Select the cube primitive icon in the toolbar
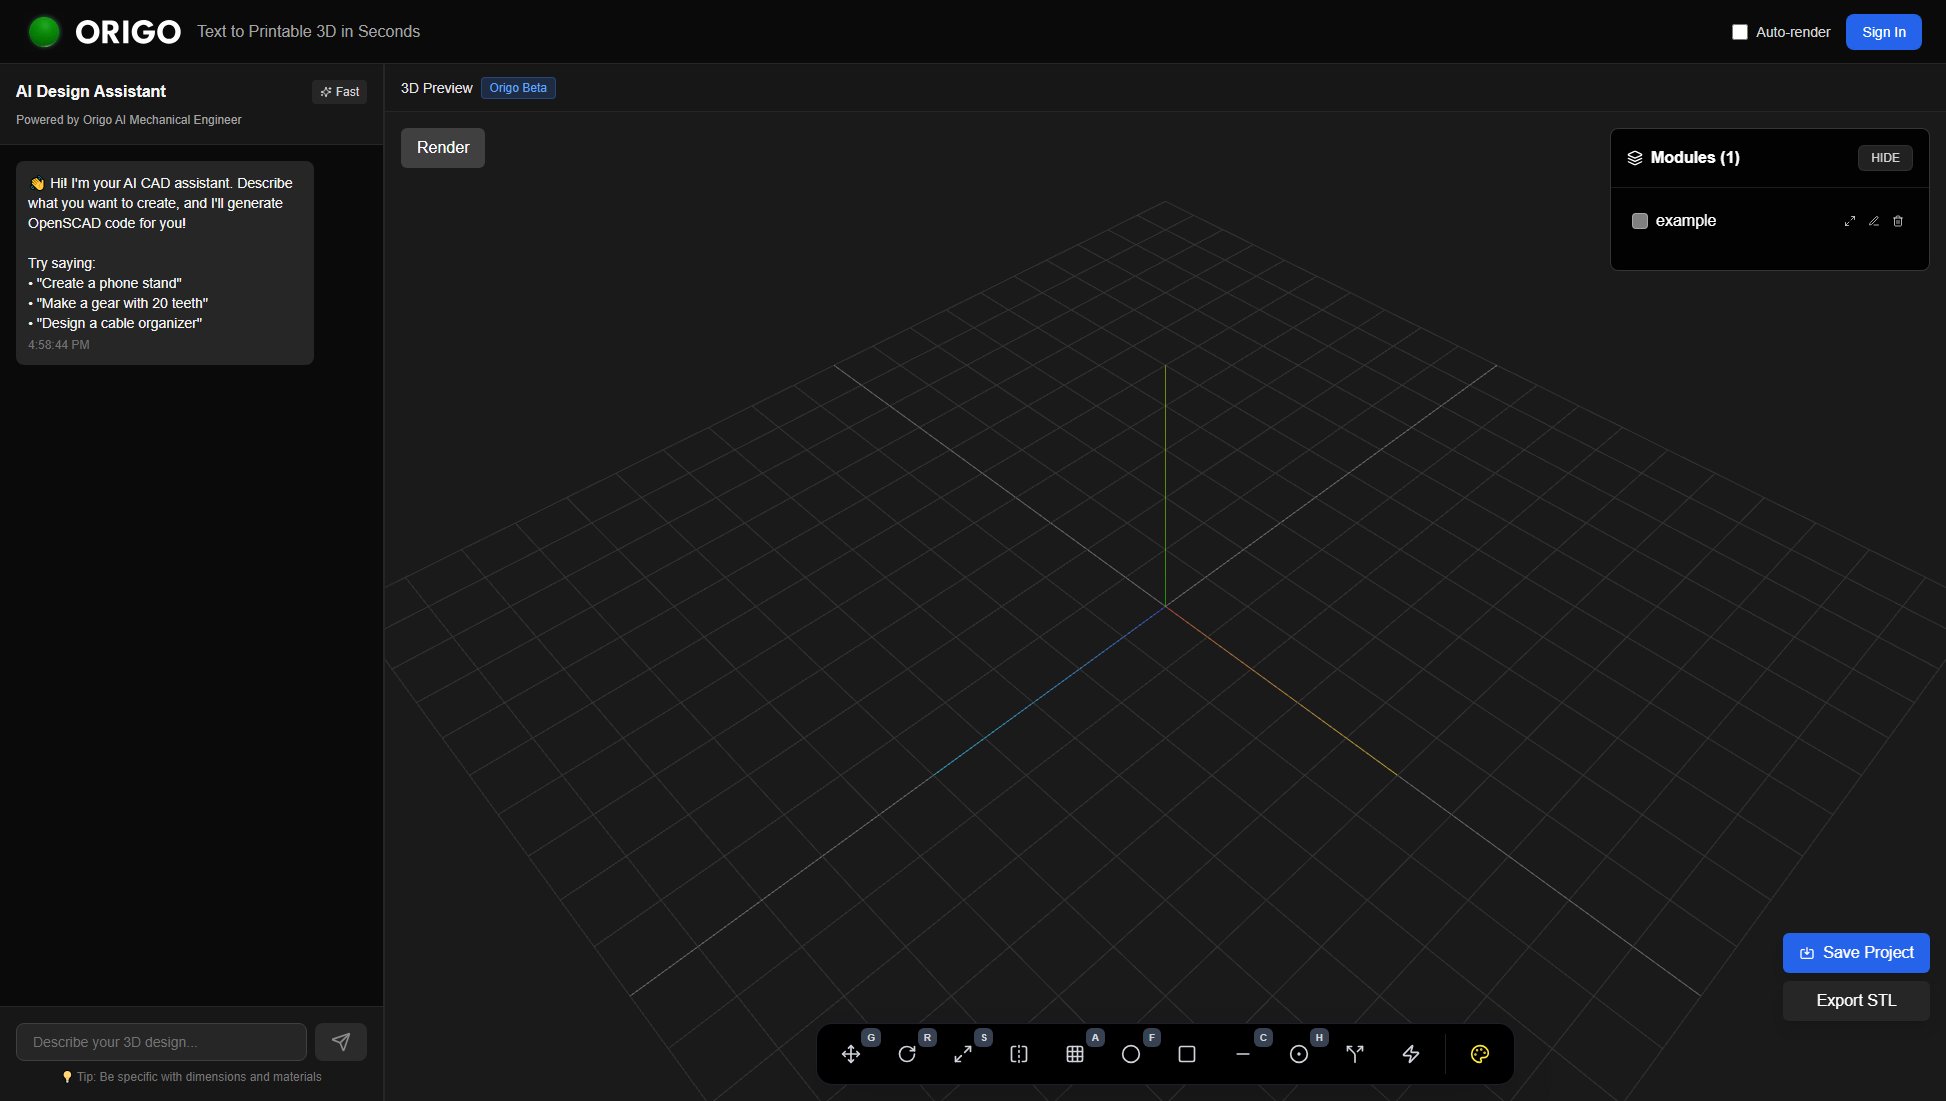The height and width of the screenshot is (1101, 1946). [x=1186, y=1053]
